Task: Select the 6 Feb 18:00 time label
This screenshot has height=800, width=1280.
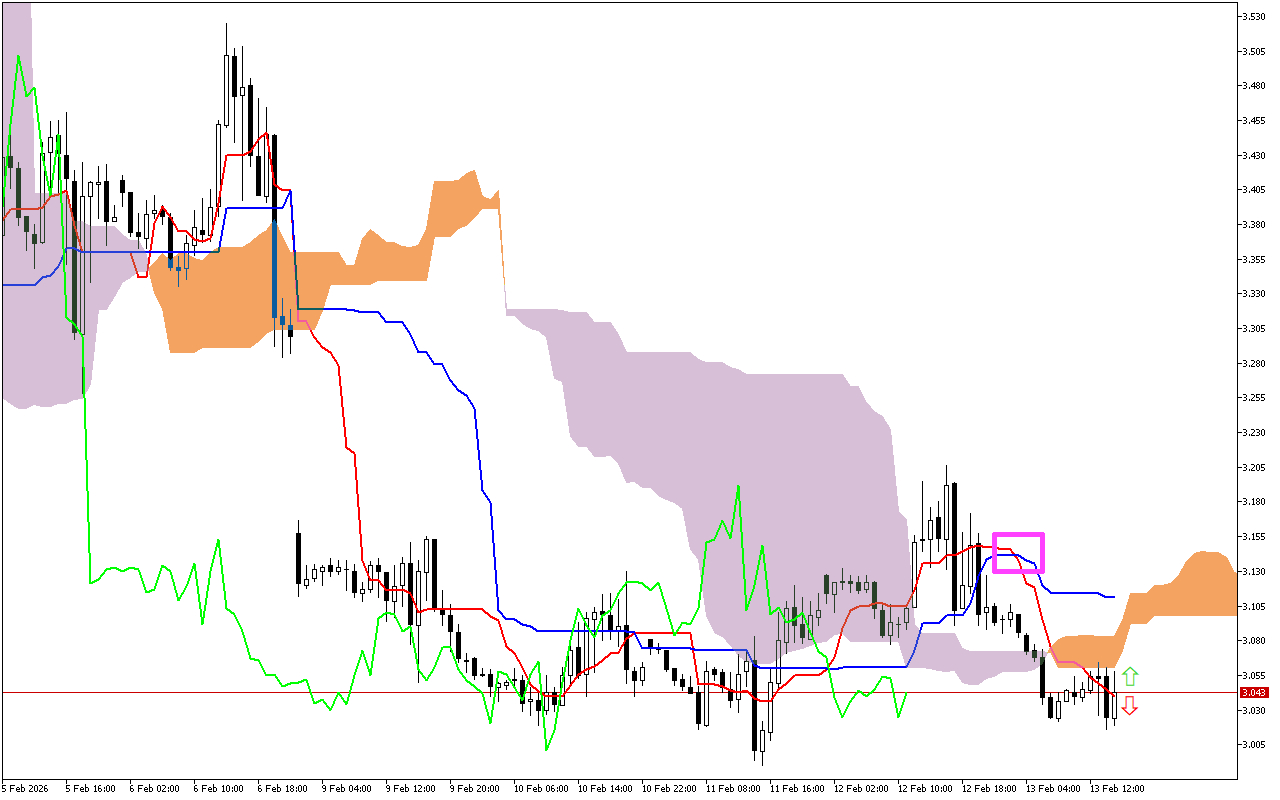Action: 283,788
